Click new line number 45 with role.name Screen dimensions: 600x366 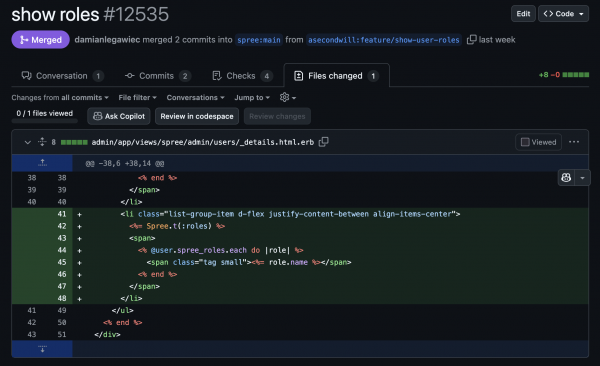(x=62, y=262)
